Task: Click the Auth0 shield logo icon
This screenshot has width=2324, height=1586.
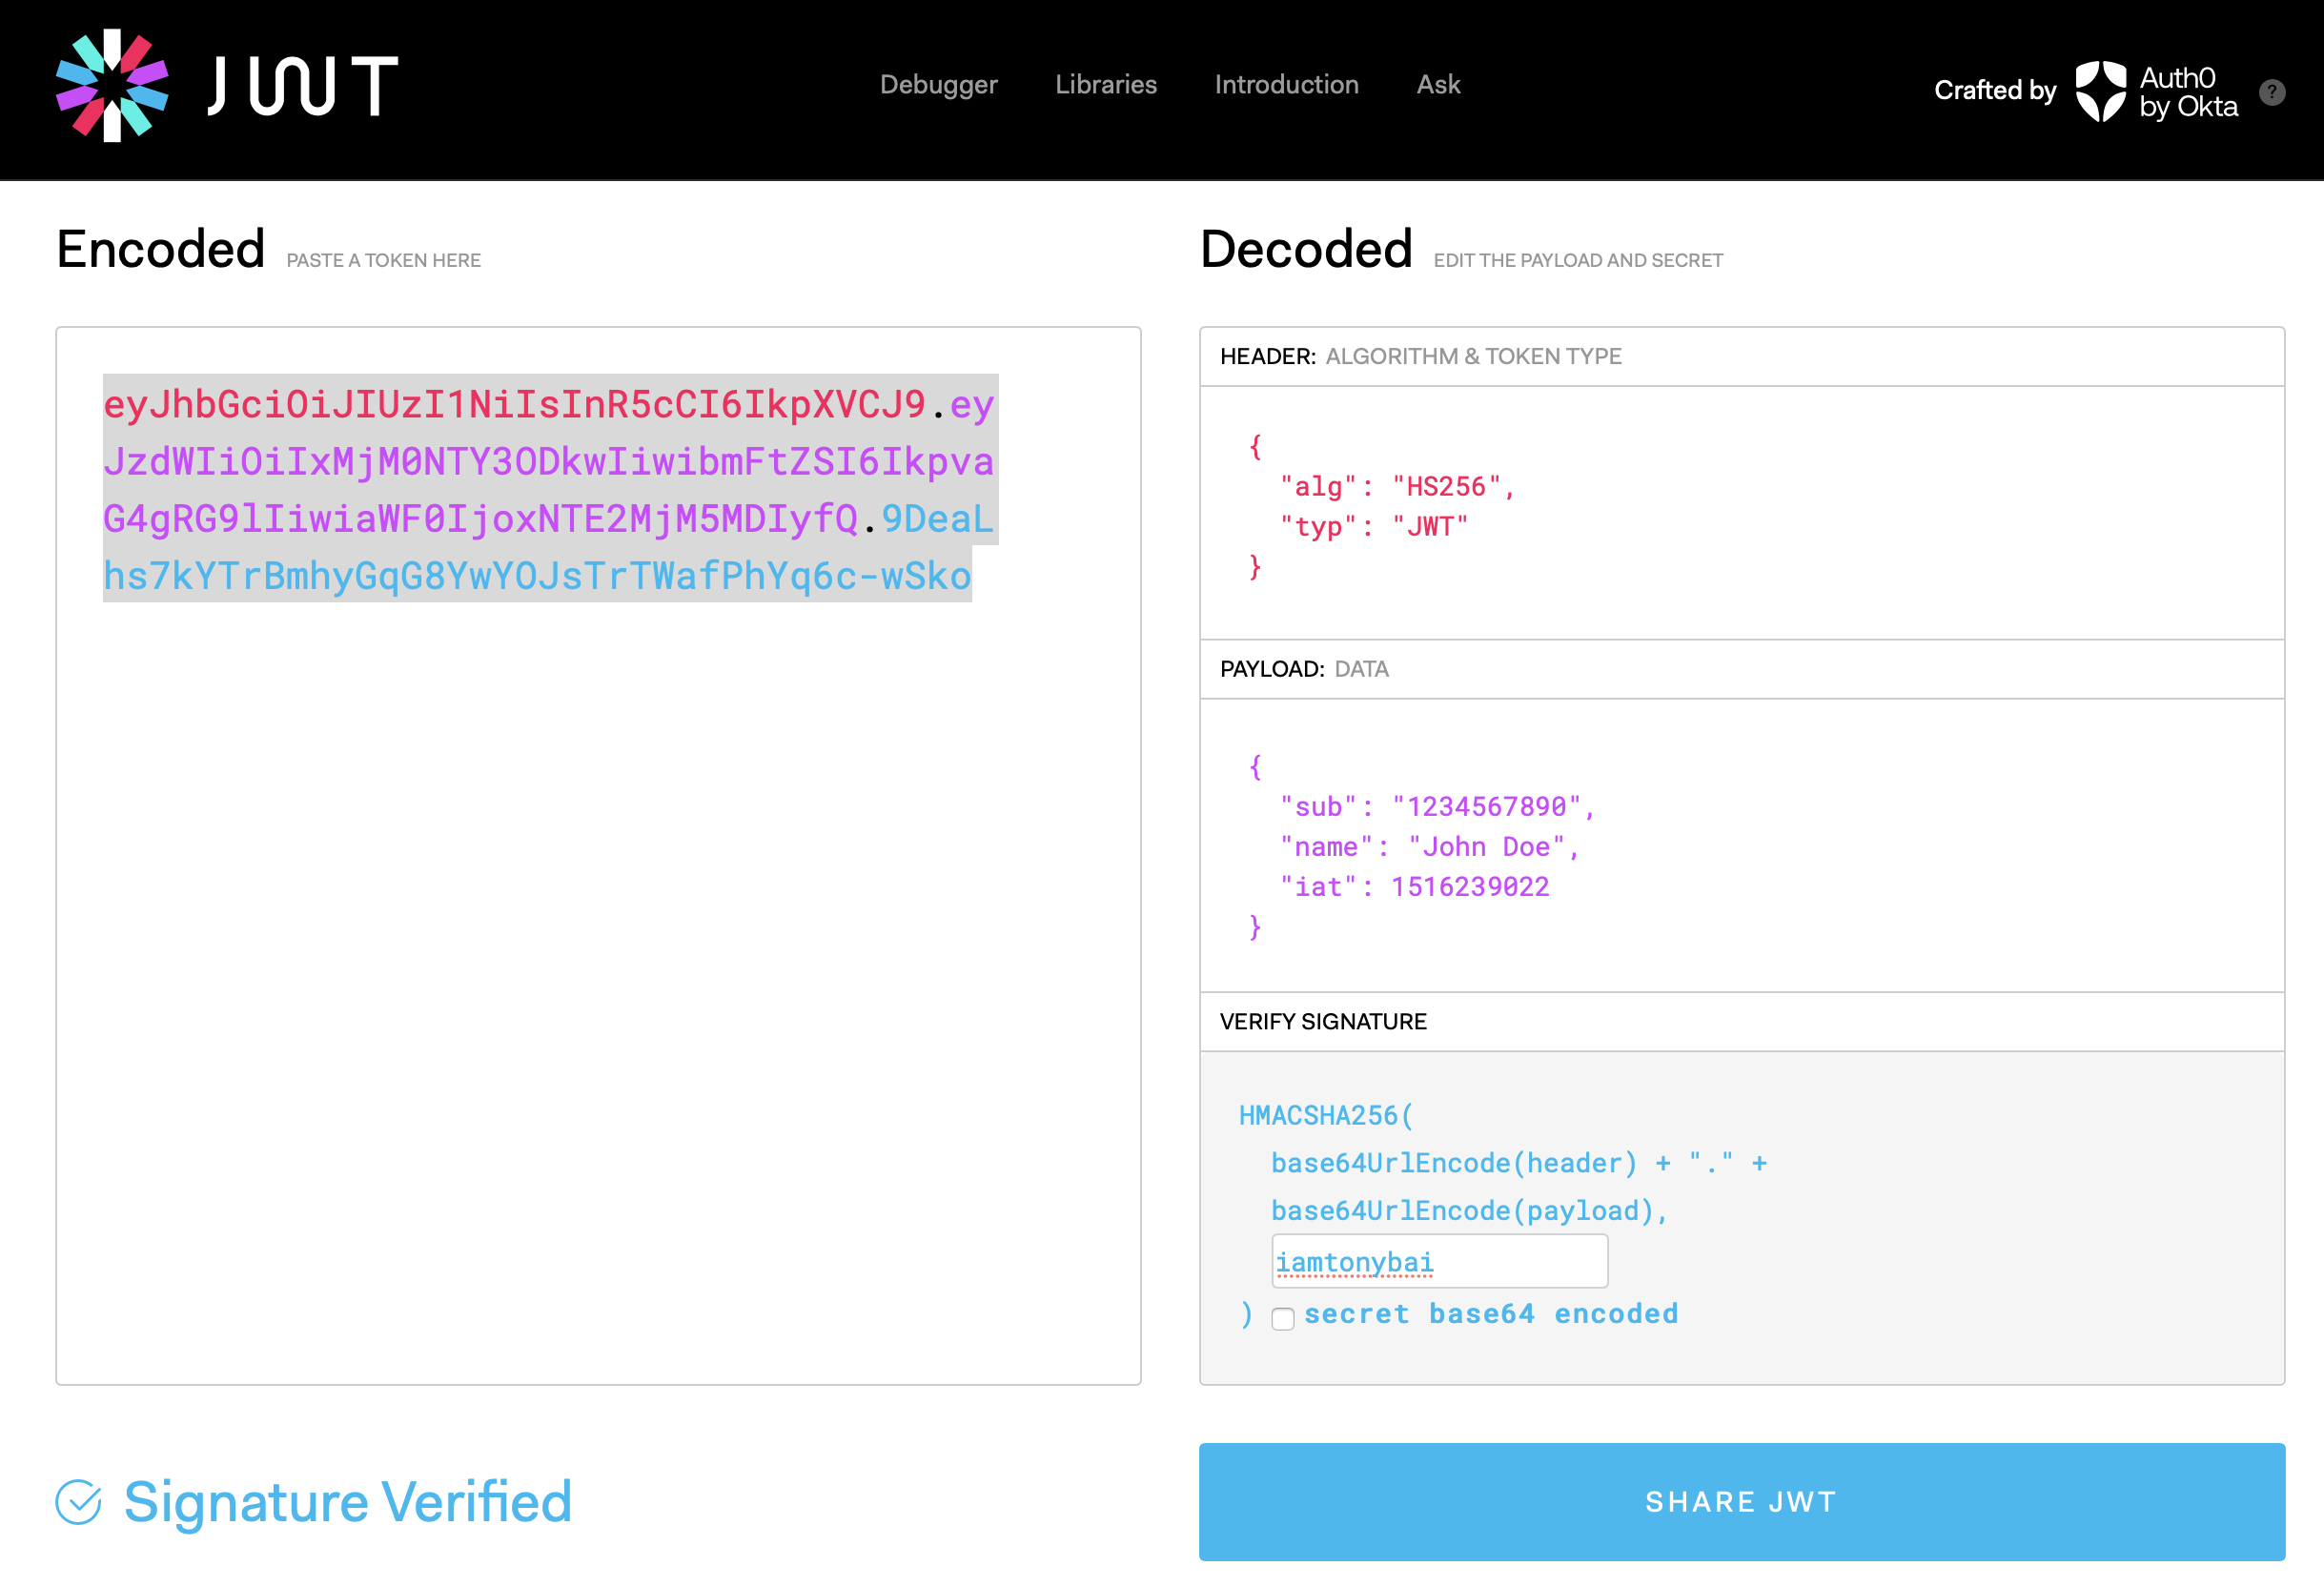Action: (2100, 91)
